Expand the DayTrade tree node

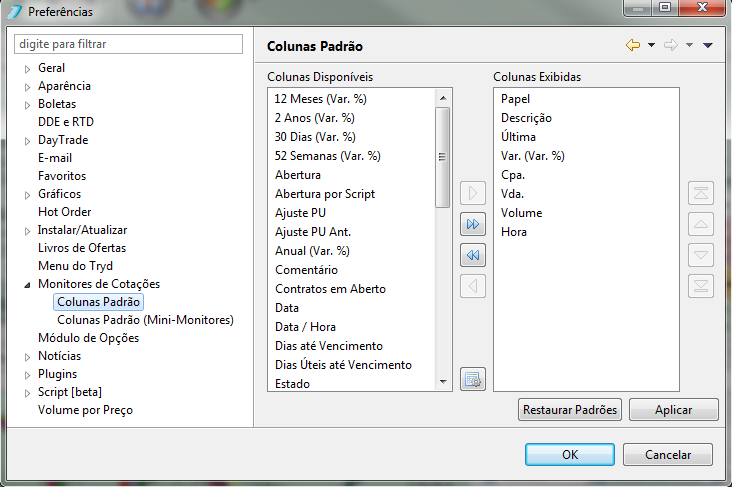[x=28, y=141]
